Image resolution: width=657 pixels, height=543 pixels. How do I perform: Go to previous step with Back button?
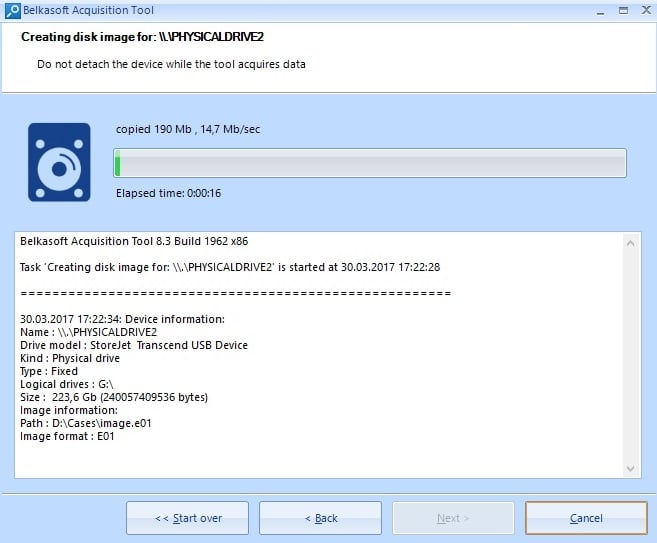[320, 518]
